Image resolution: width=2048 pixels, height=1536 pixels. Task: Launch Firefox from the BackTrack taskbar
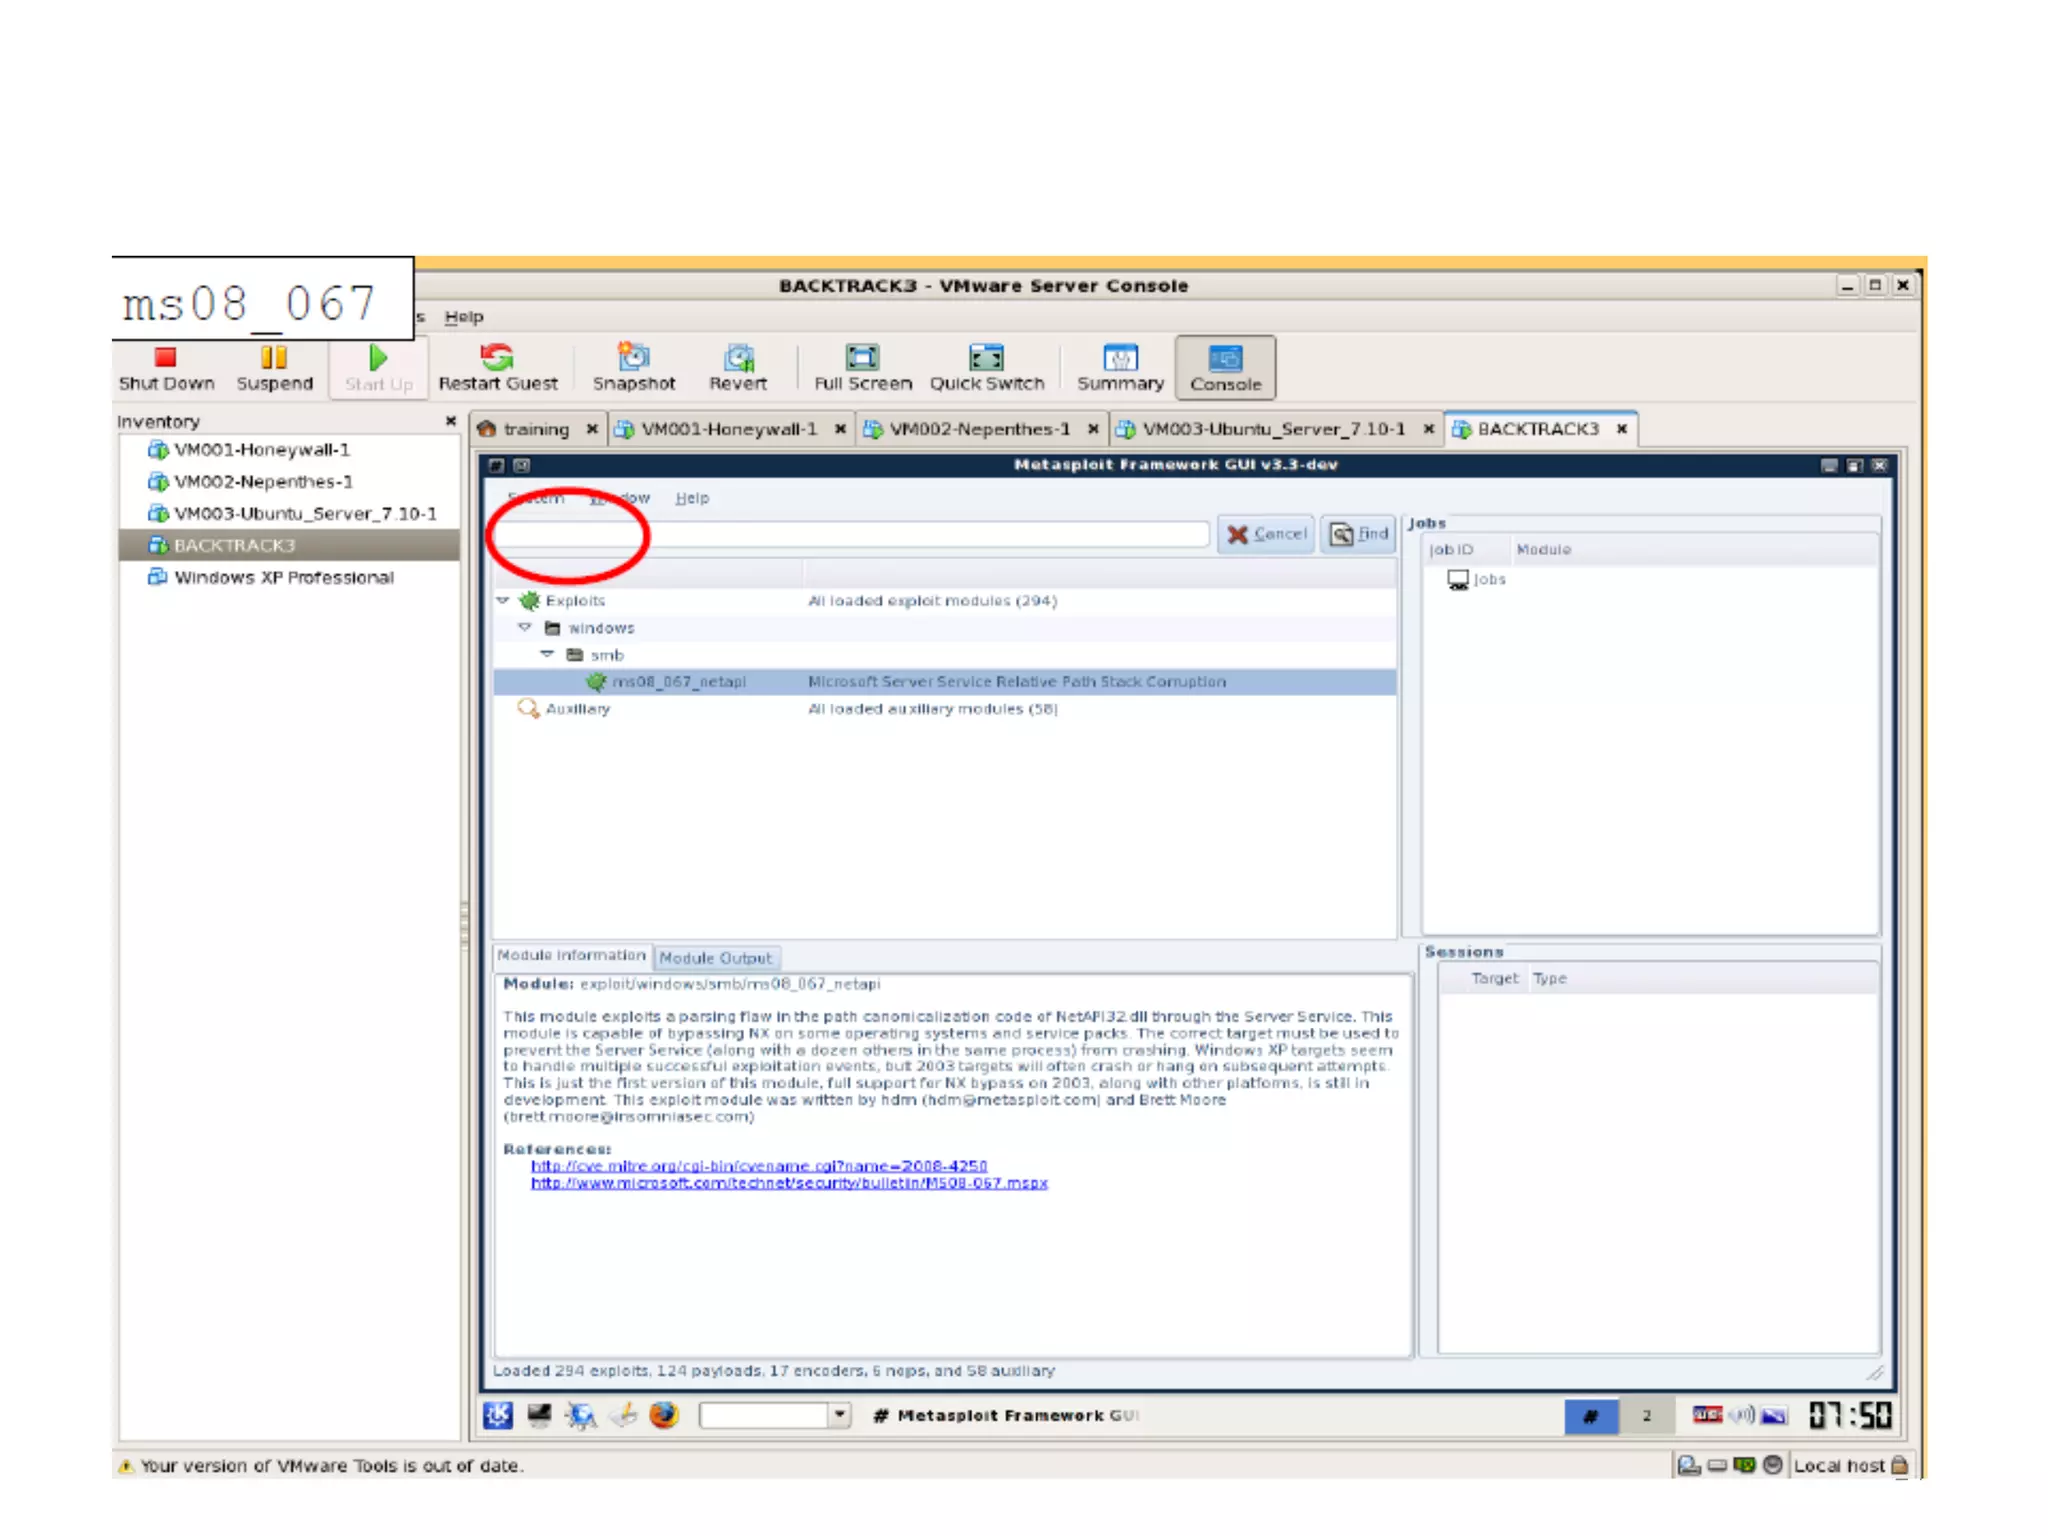coord(663,1414)
